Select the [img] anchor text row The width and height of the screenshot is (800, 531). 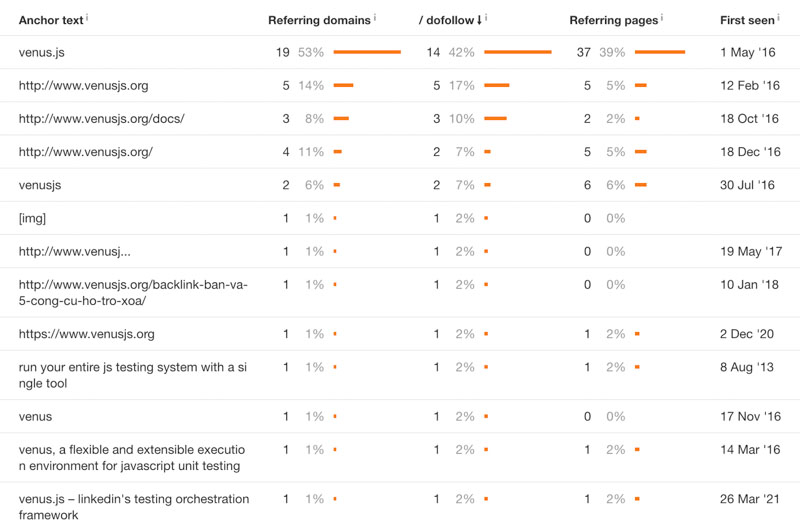click(32, 218)
